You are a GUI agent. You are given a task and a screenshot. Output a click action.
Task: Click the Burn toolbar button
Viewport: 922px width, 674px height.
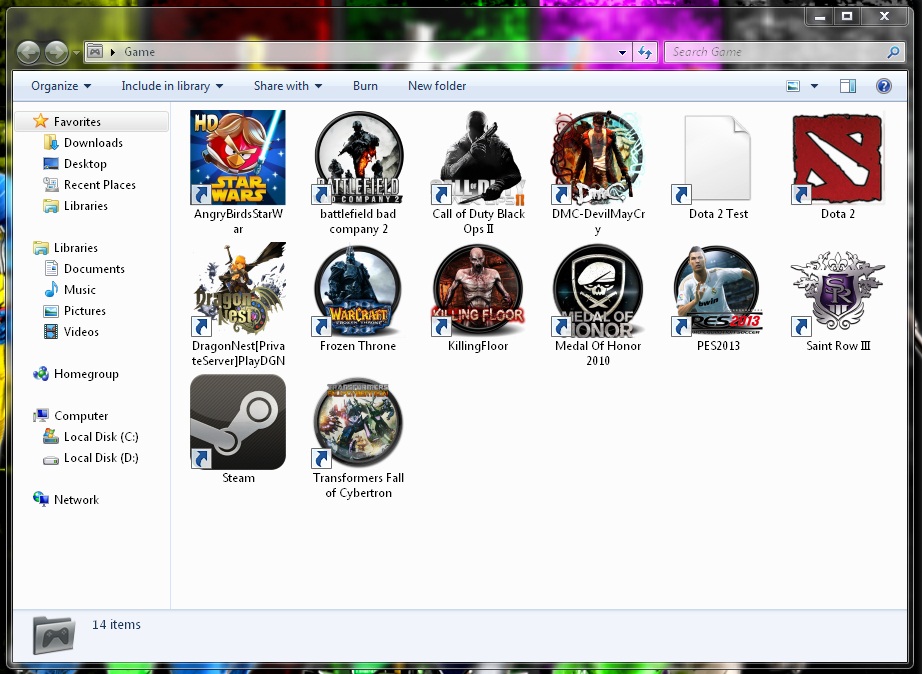pyautogui.click(x=365, y=86)
